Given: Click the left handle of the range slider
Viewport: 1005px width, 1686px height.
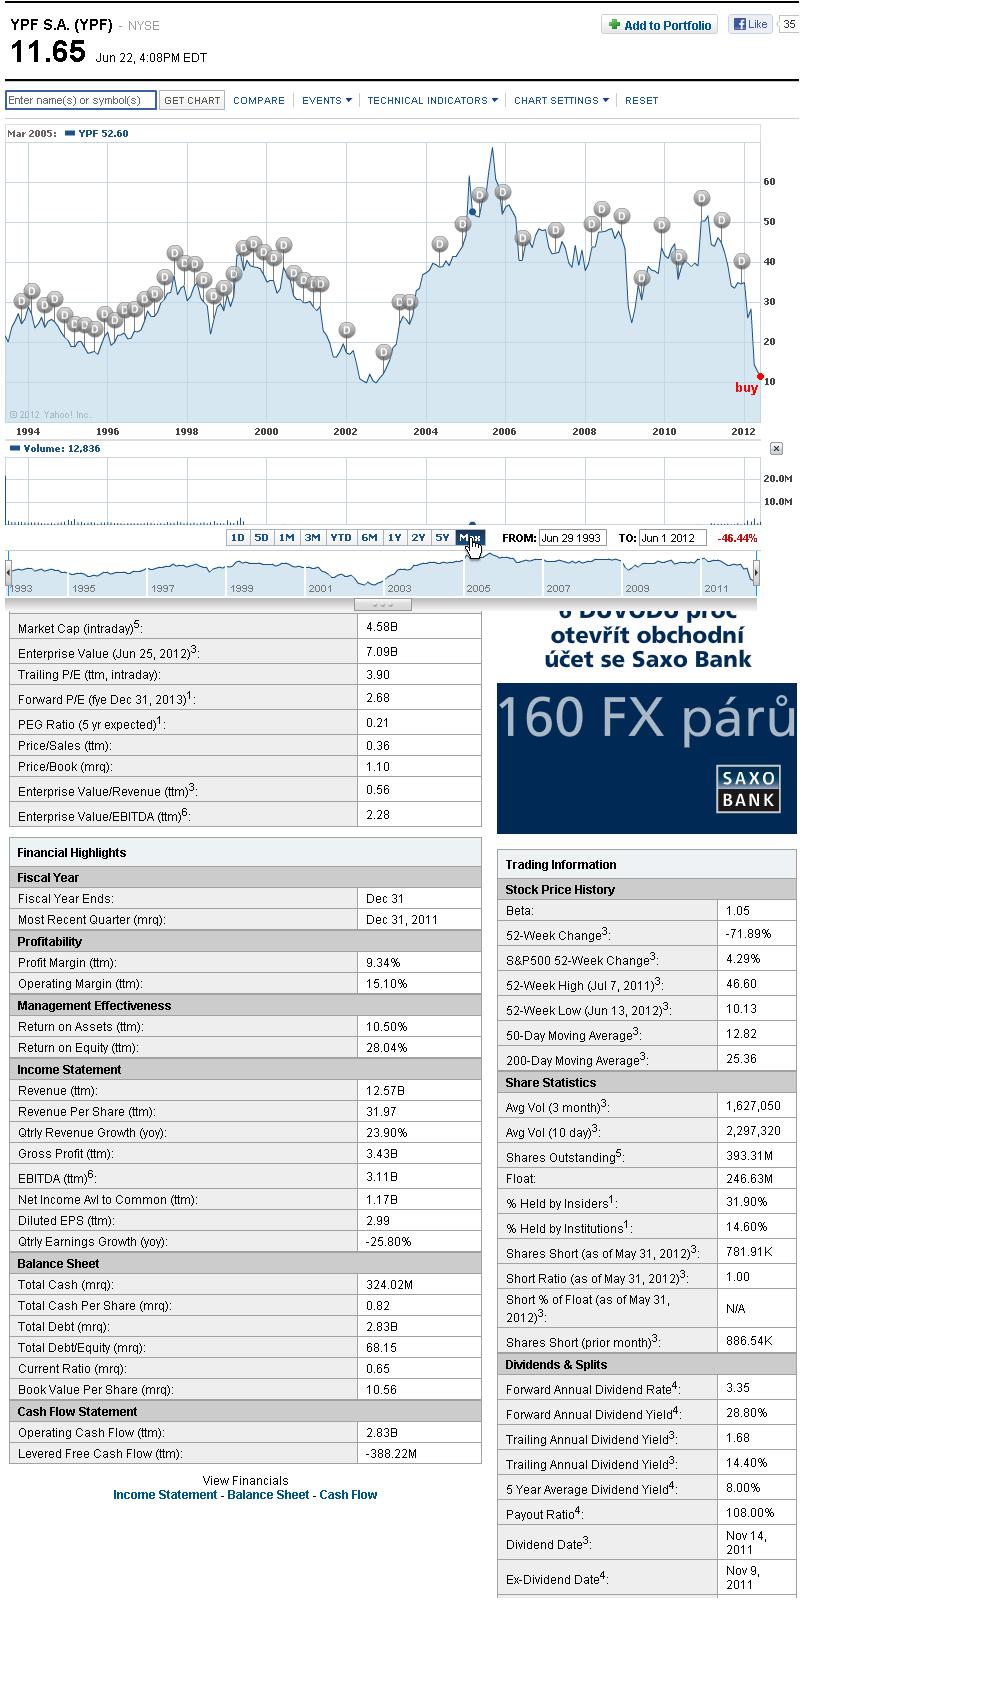Looking at the screenshot, I should (x=8, y=572).
